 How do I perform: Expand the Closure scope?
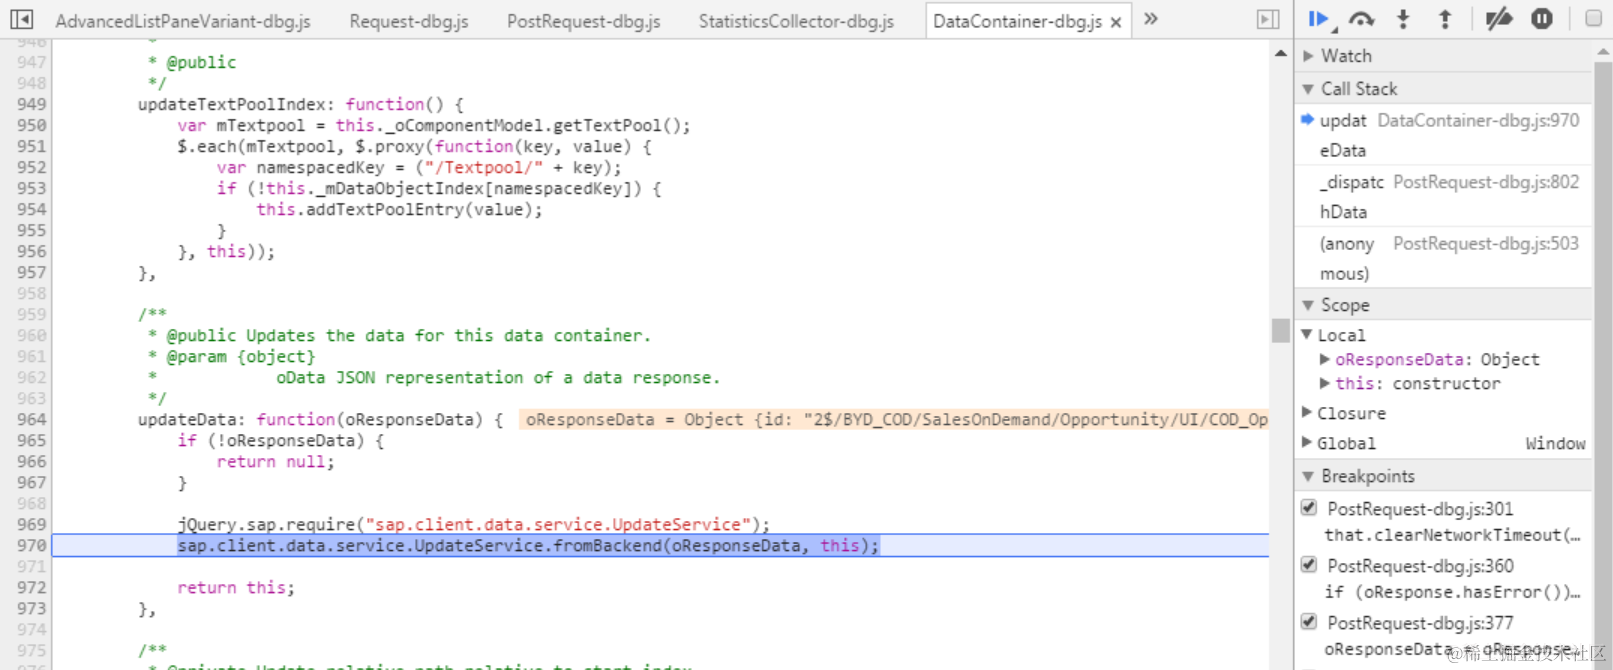[1306, 412]
